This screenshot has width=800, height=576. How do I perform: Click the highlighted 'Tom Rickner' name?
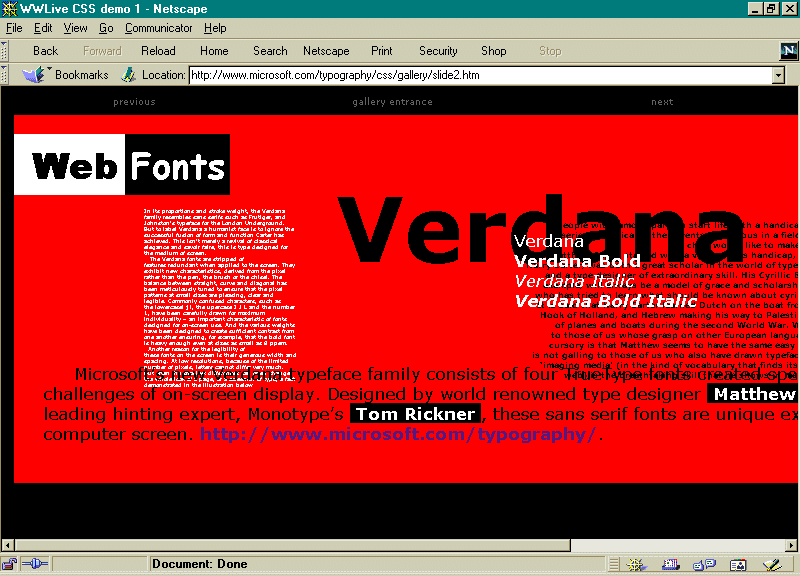point(415,414)
